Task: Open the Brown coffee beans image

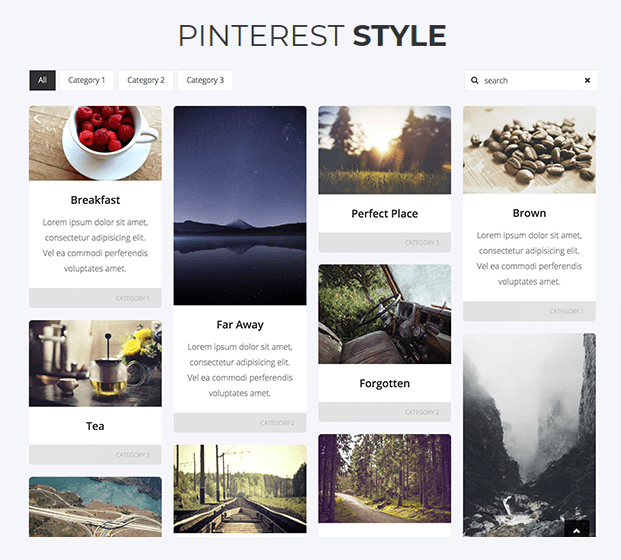Action: point(529,150)
